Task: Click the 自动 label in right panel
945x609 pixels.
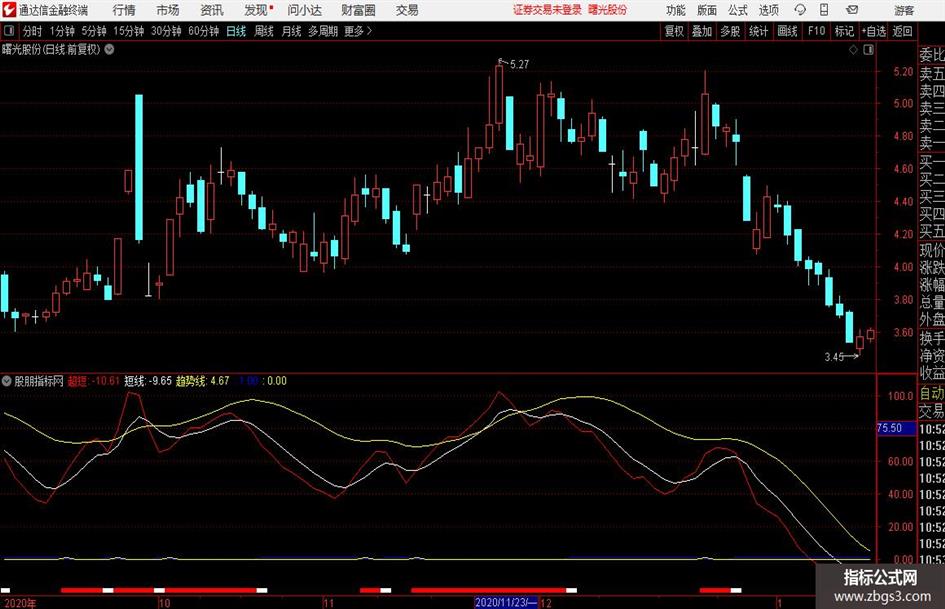Action: coord(931,393)
